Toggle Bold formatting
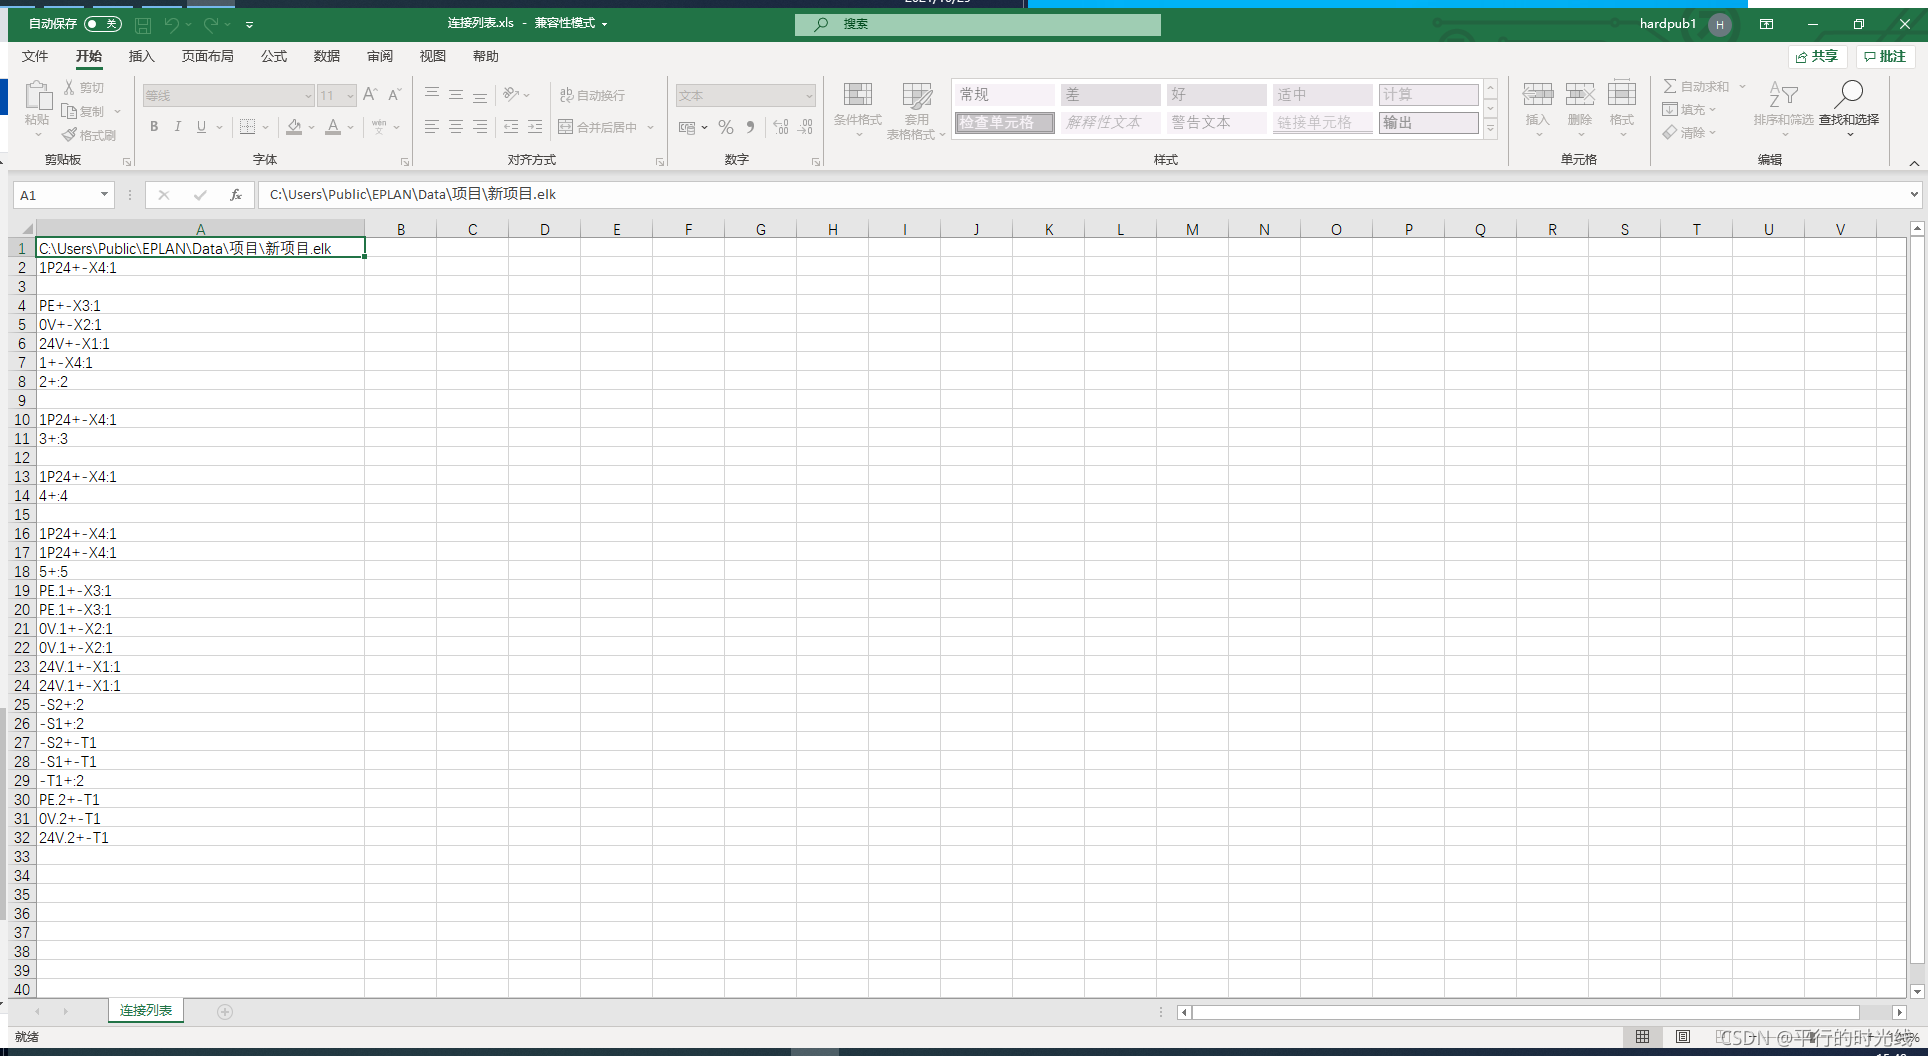The image size is (1928, 1056). click(154, 127)
